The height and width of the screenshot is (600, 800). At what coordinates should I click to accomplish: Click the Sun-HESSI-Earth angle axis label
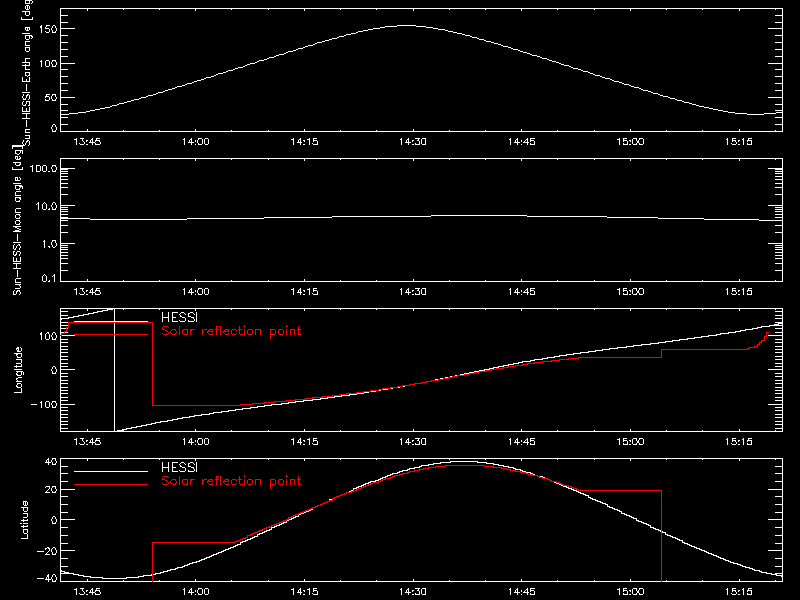[x=28, y=73]
